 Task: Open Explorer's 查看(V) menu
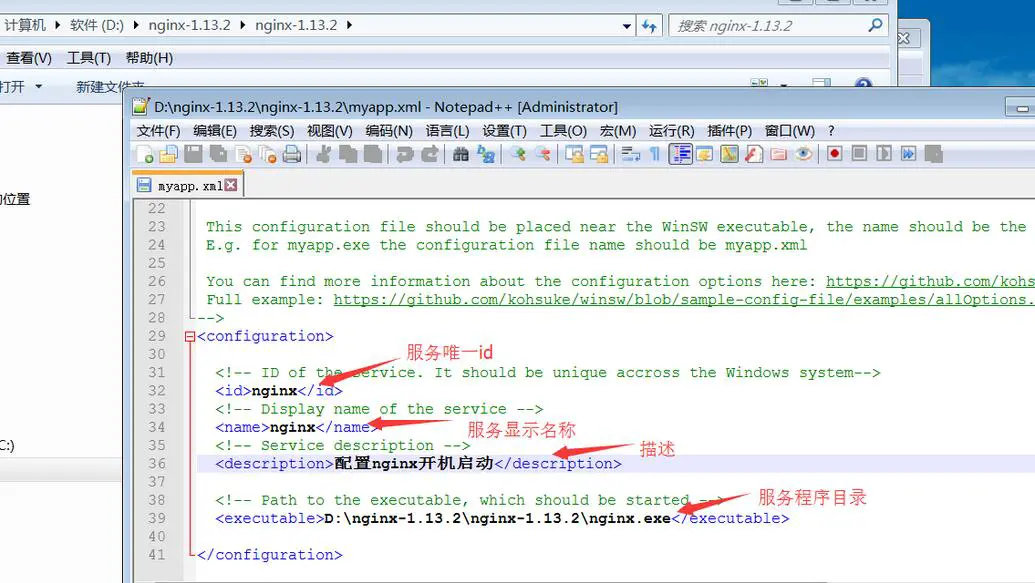28,58
